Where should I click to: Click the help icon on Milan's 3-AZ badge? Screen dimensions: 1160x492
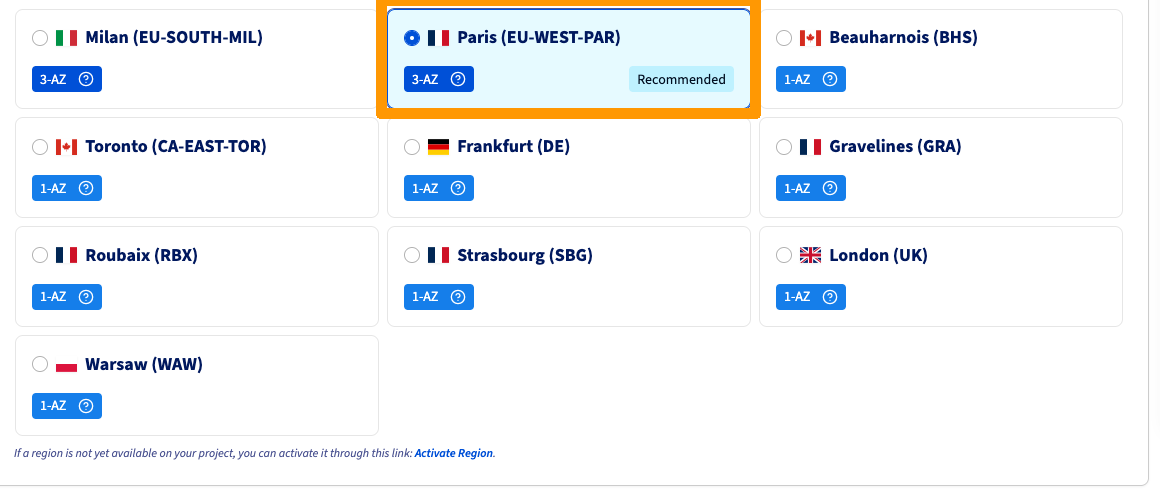point(86,79)
